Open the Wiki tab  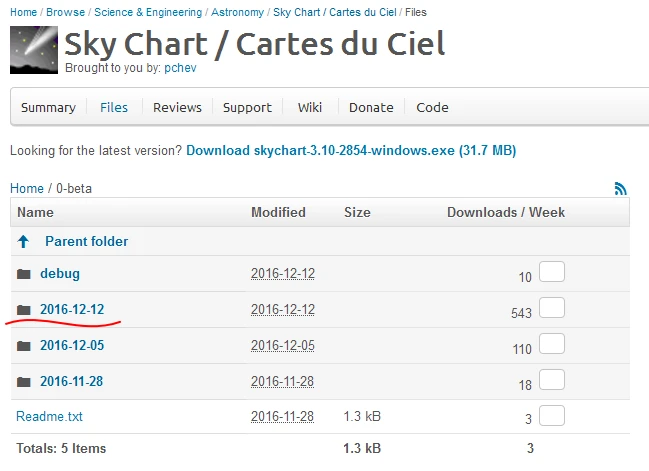coord(310,108)
